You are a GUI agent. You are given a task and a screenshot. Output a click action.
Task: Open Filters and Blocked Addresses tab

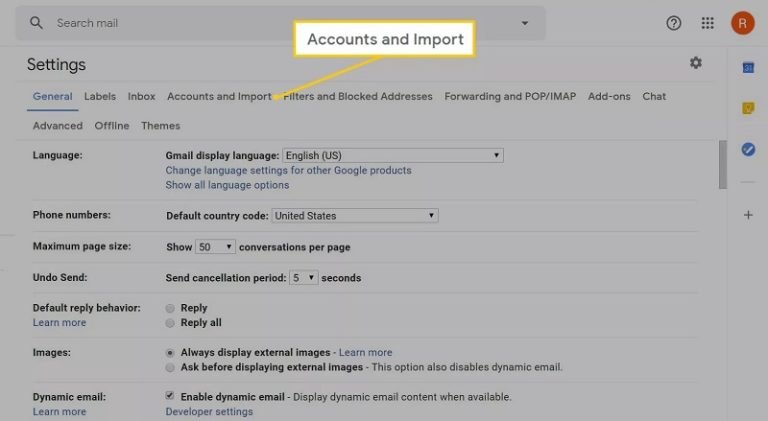click(x=358, y=97)
